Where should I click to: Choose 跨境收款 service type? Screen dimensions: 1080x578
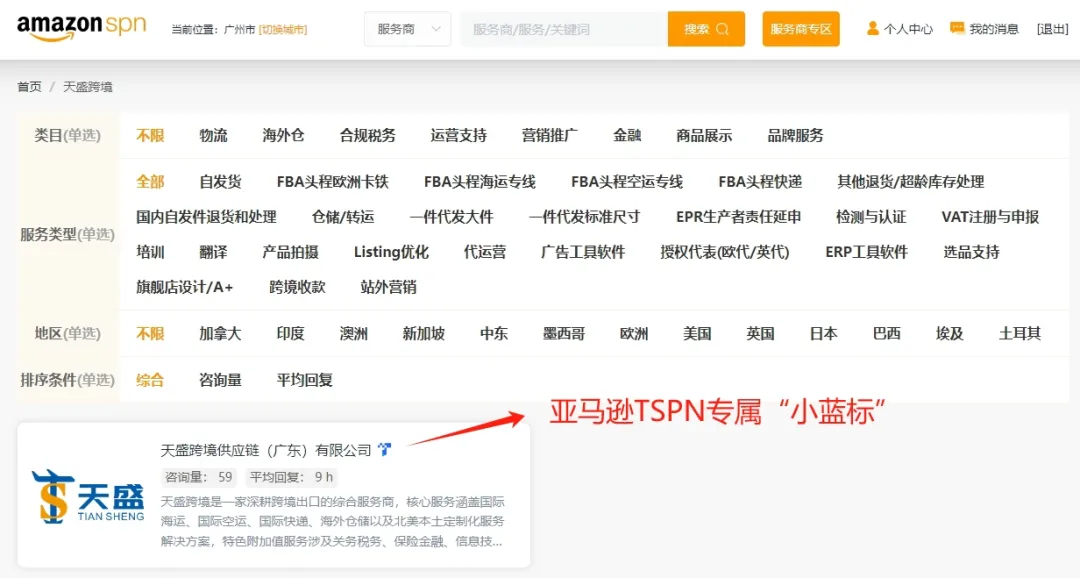(298, 287)
